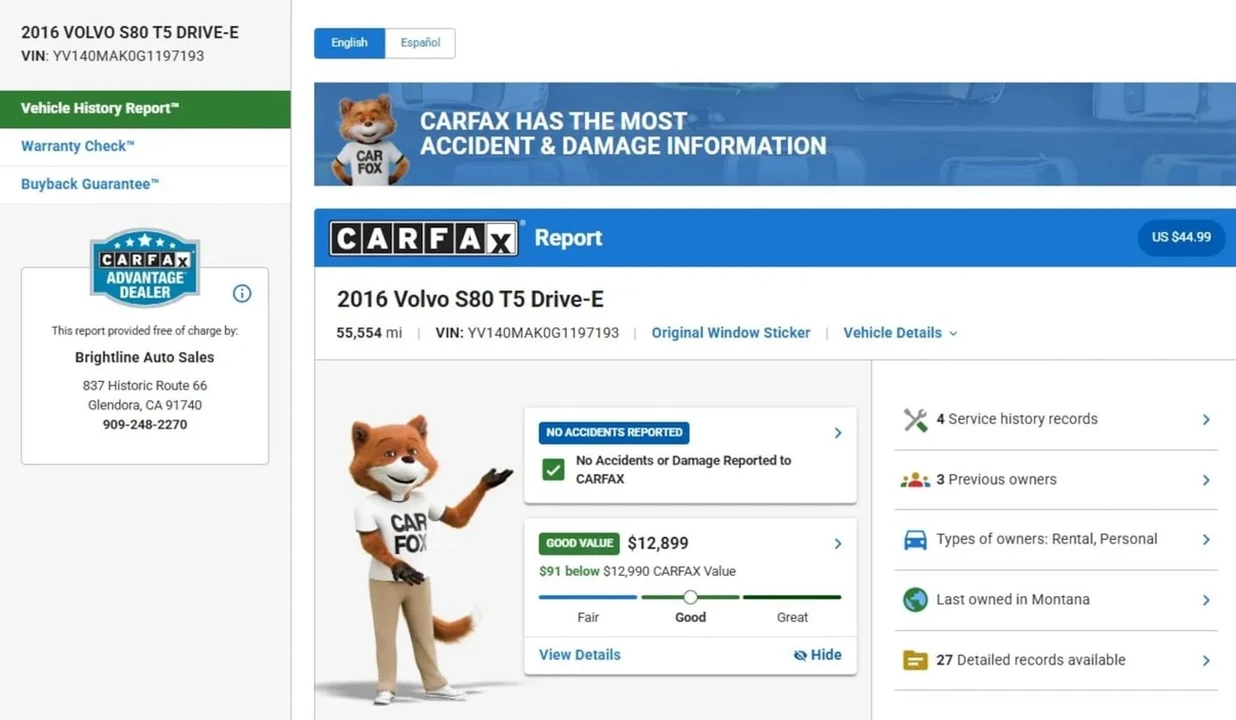Click the globe icon beside Last owned in Montana
1236x720 pixels.
click(x=915, y=600)
